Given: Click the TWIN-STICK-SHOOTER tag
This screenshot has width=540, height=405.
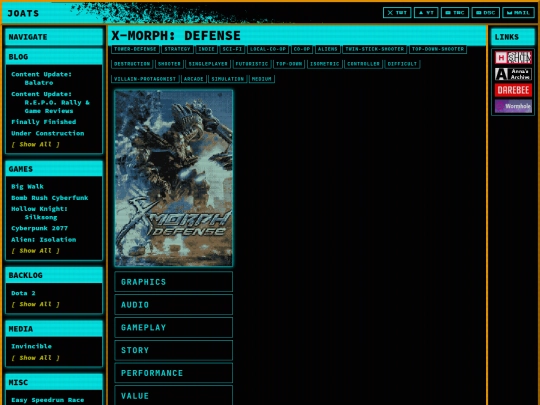Looking at the screenshot, I should (375, 49).
